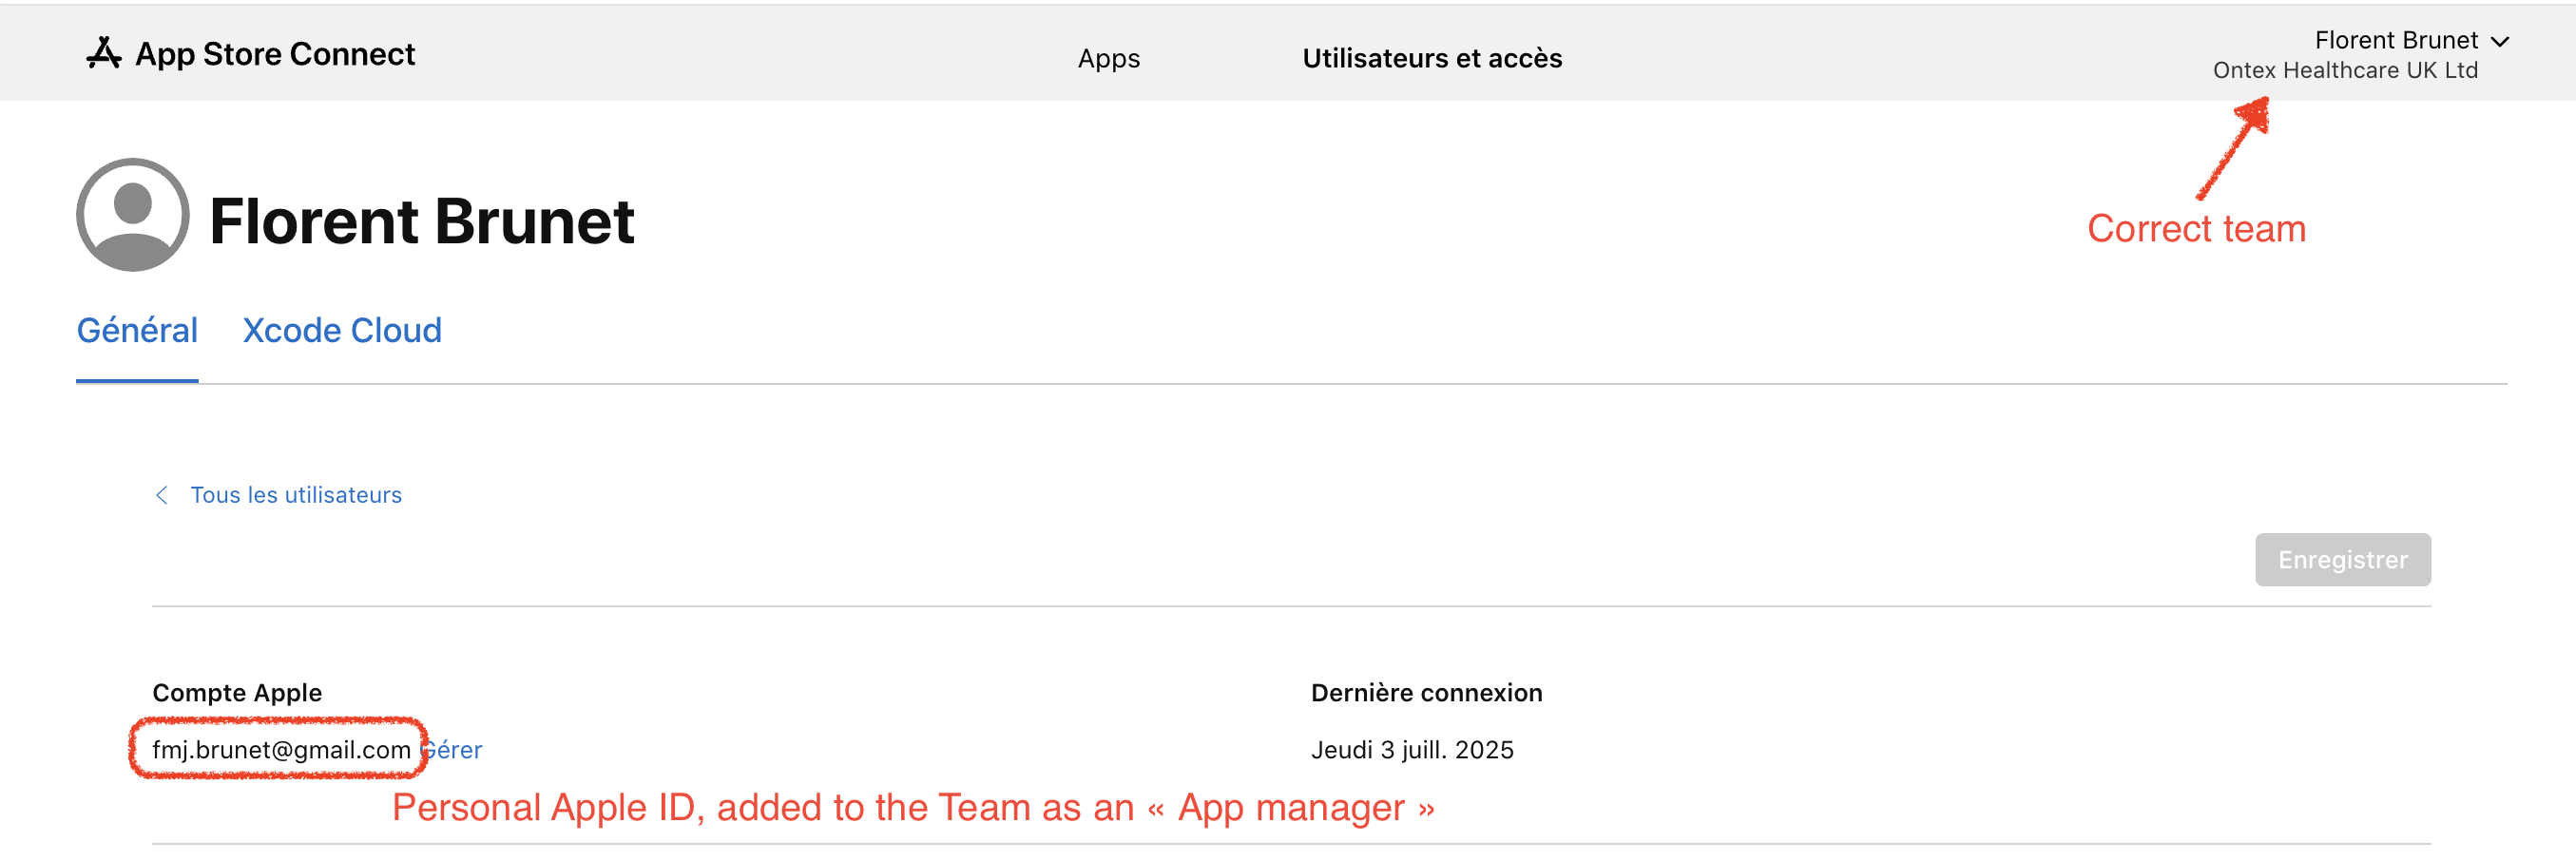Click the Dernière connexion label

(1426, 693)
